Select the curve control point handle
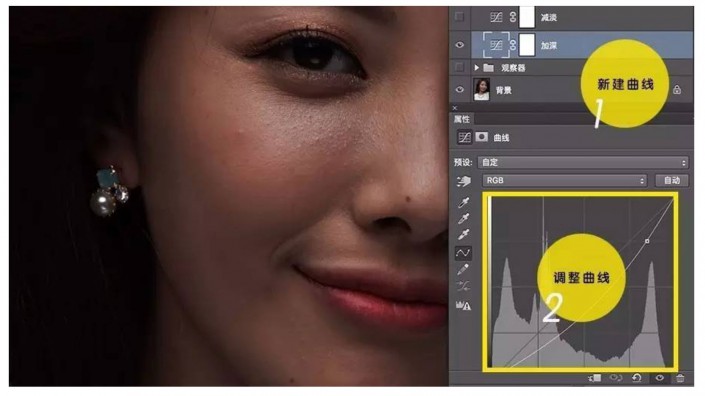This screenshot has width=705, height=396. click(647, 241)
